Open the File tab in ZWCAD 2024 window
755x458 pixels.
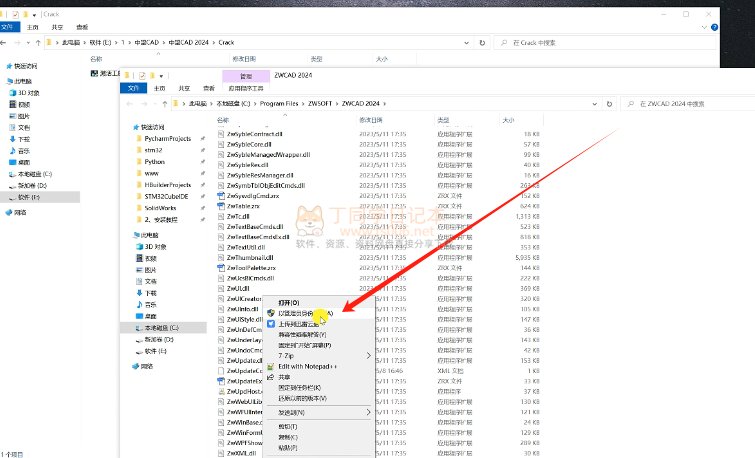[x=132, y=88]
